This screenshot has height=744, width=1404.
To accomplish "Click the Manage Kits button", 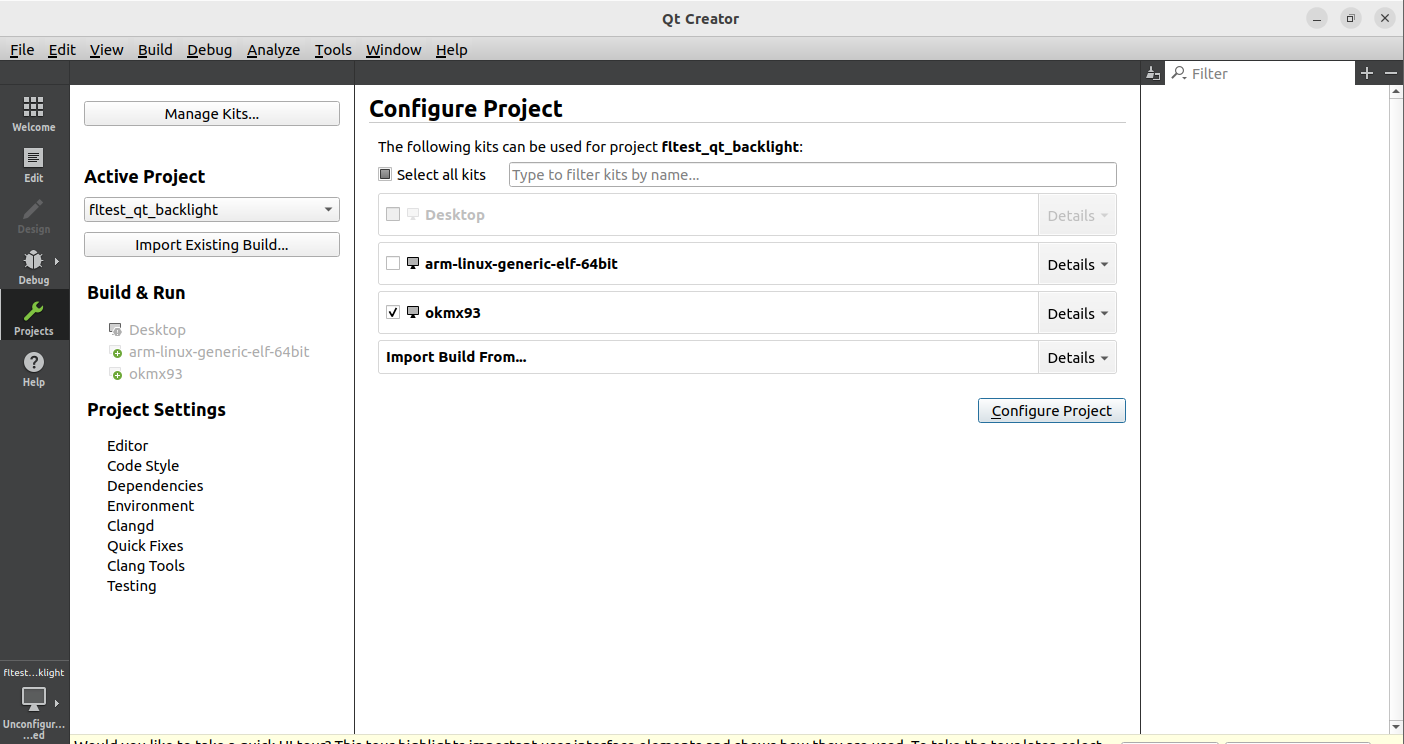I will point(211,114).
